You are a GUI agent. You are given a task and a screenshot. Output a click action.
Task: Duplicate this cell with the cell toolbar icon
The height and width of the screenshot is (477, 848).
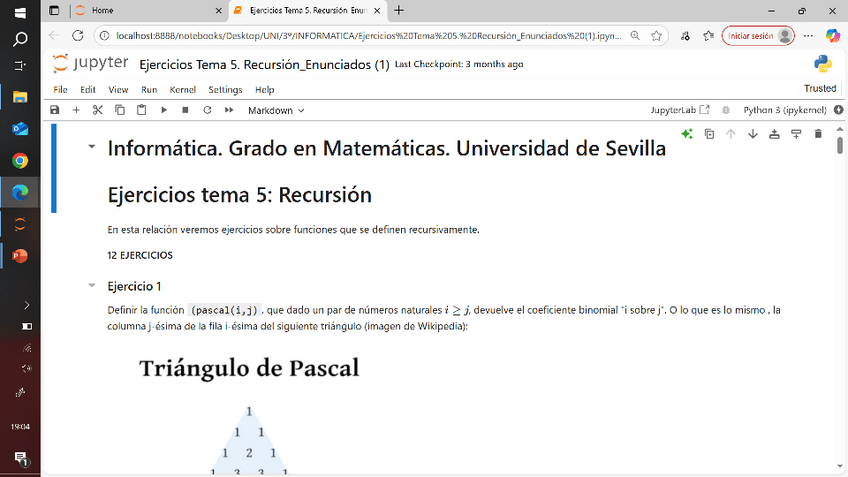[710, 134]
